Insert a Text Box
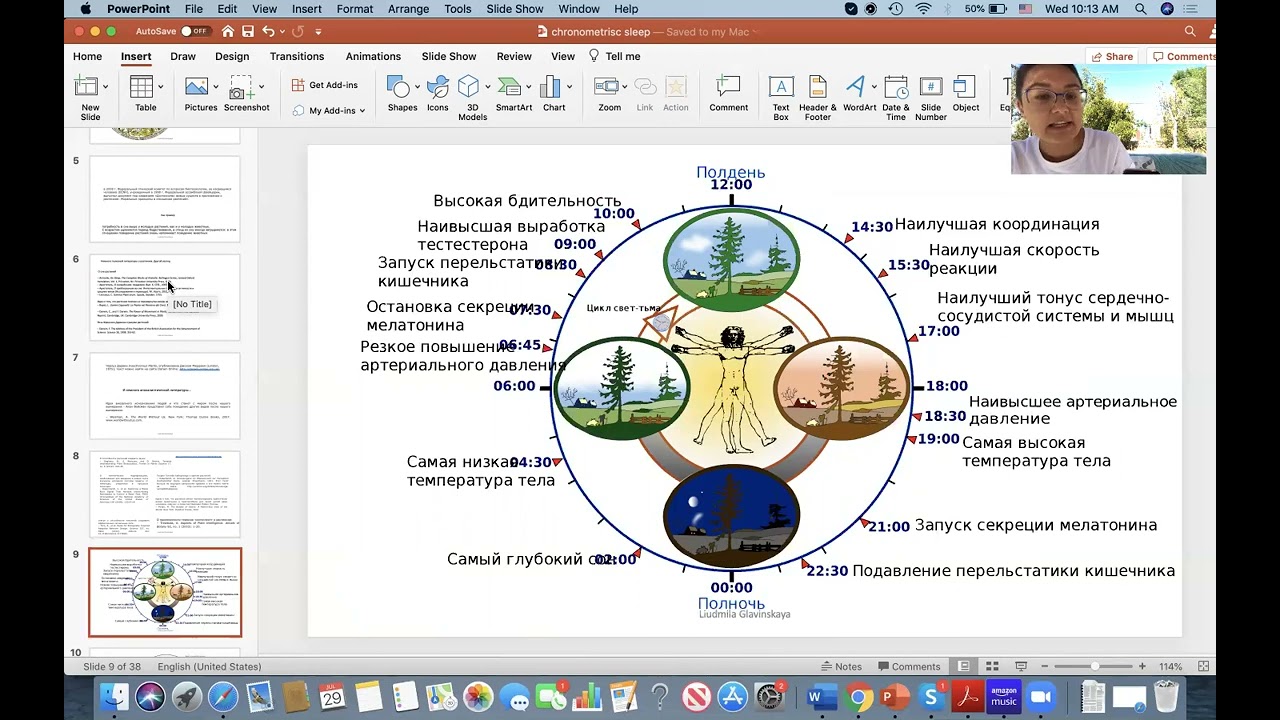The height and width of the screenshot is (720, 1280). click(x=781, y=98)
